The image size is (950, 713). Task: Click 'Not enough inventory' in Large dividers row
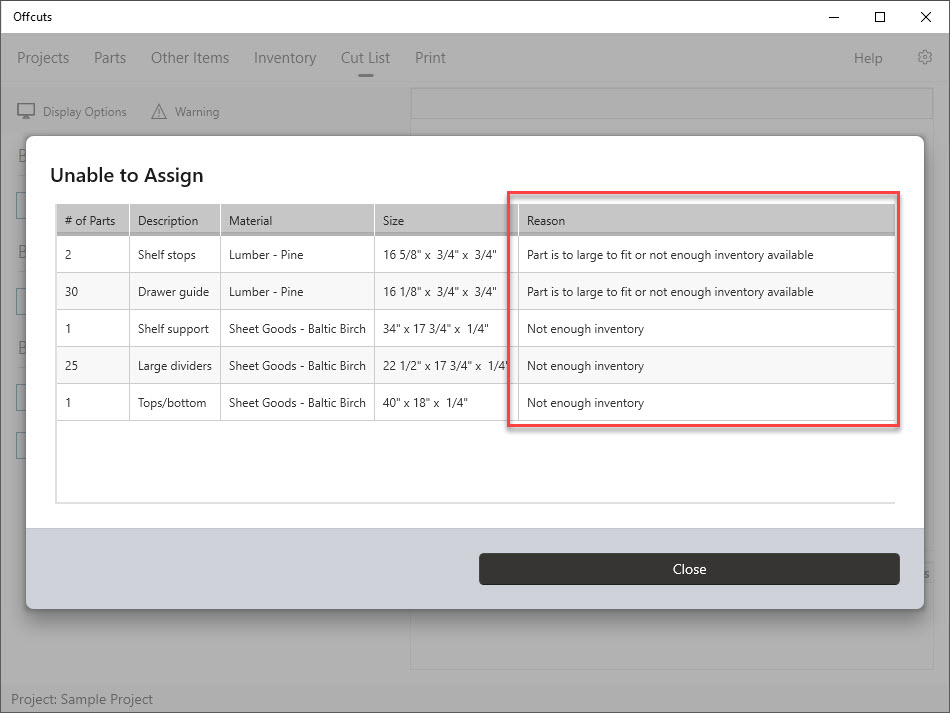click(585, 366)
